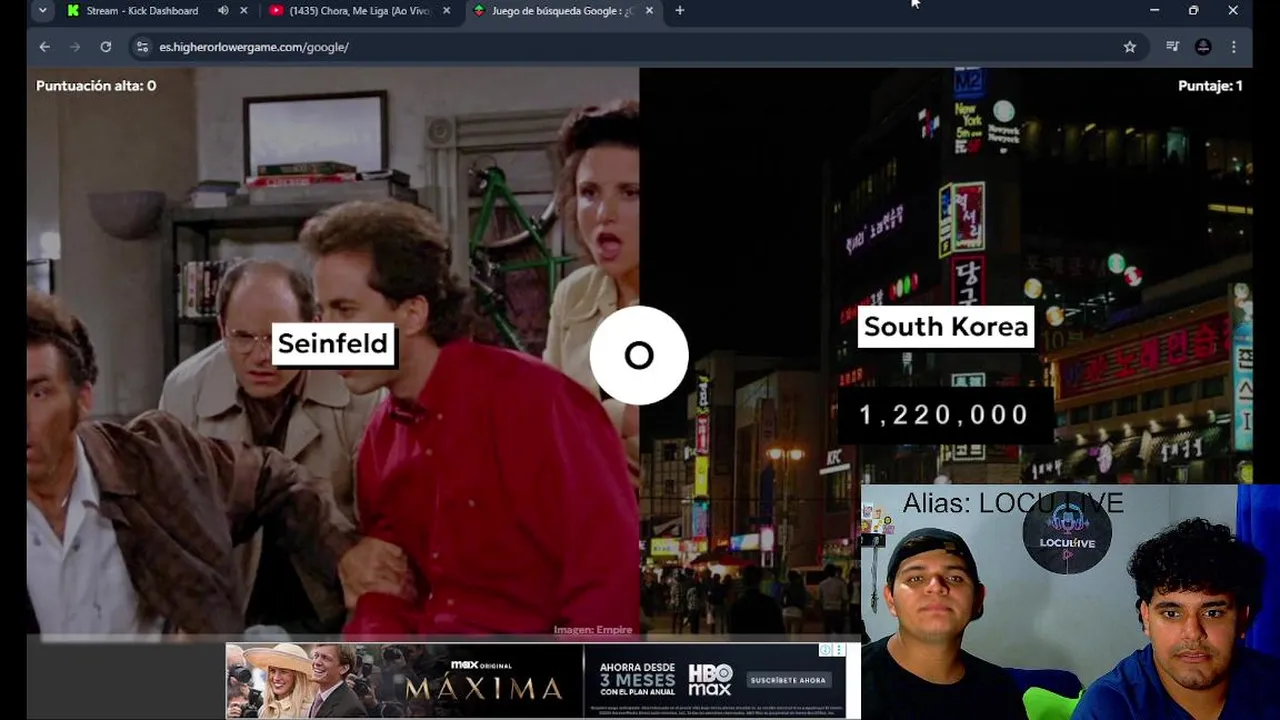Reload the current page

tap(106, 47)
